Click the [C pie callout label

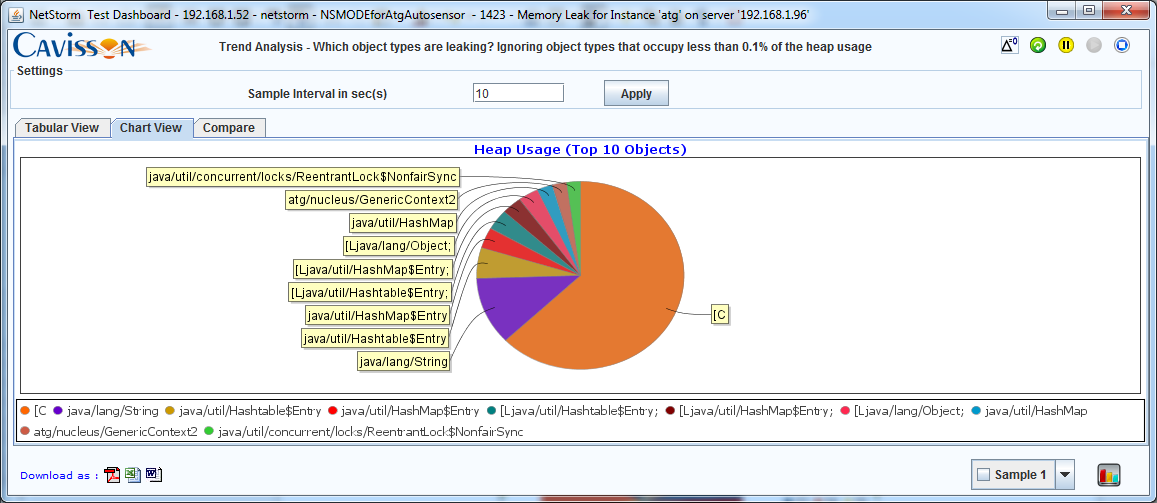pos(720,315)
